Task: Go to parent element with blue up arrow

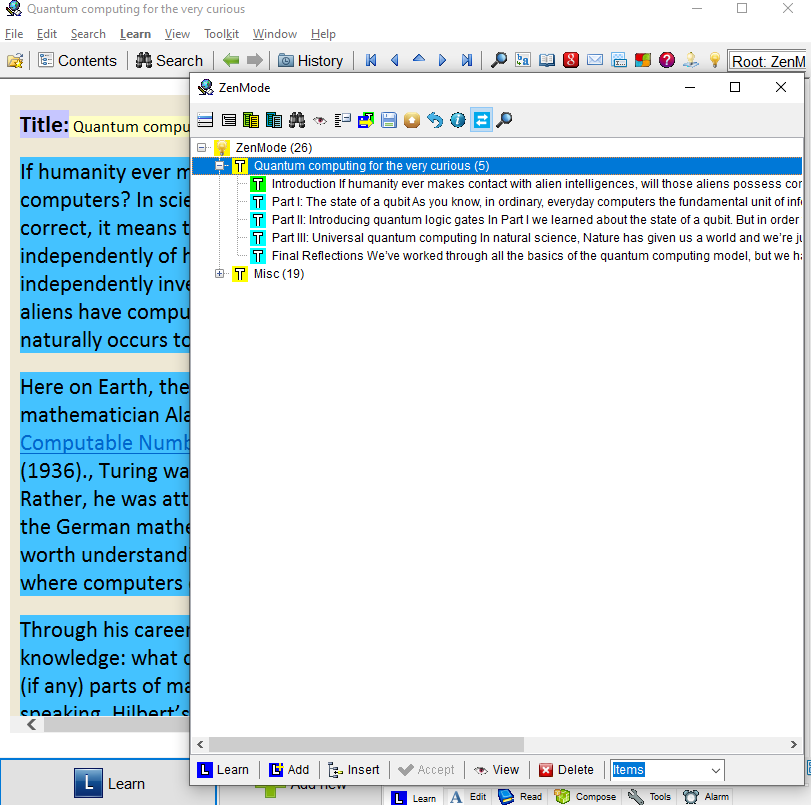Action: point(418,59)
